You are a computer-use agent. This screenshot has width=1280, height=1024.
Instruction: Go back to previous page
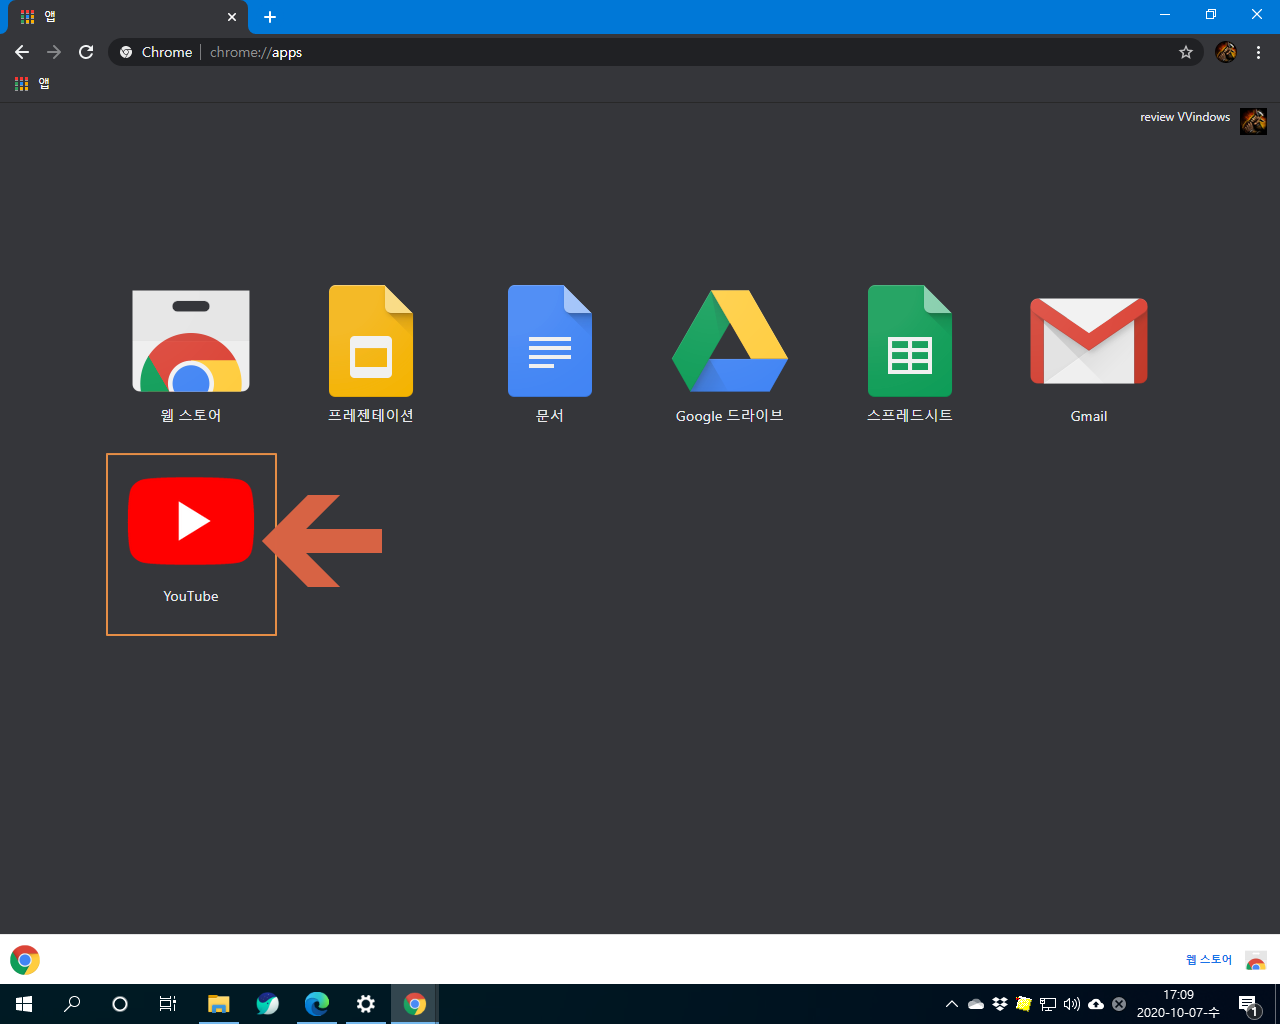(22, 52)
